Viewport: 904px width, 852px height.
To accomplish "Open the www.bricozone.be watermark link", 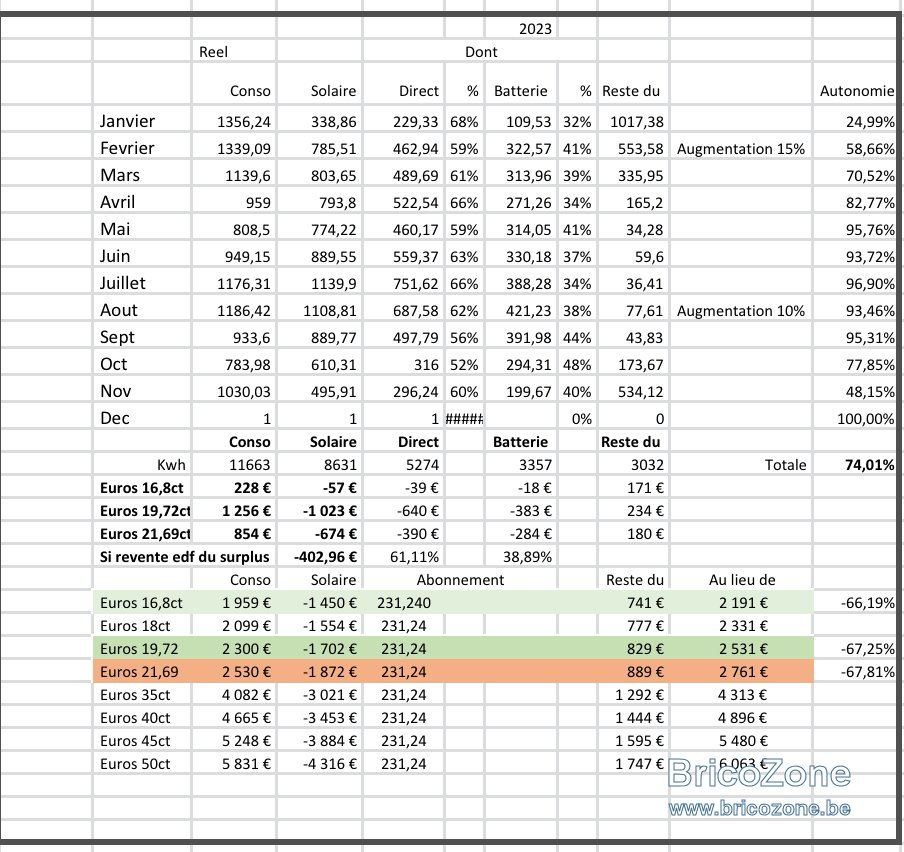I will click(x=759, y=808).
